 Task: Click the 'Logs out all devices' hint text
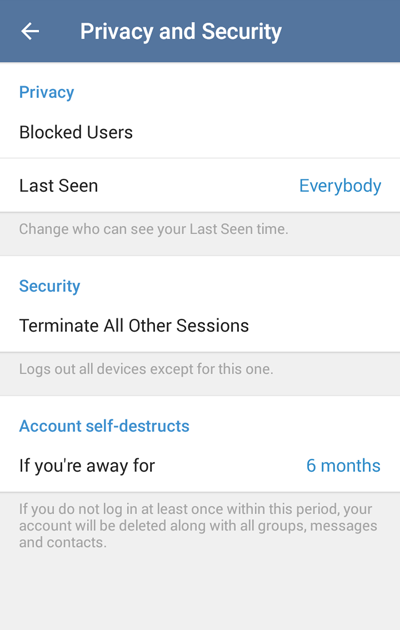point(146,369)
